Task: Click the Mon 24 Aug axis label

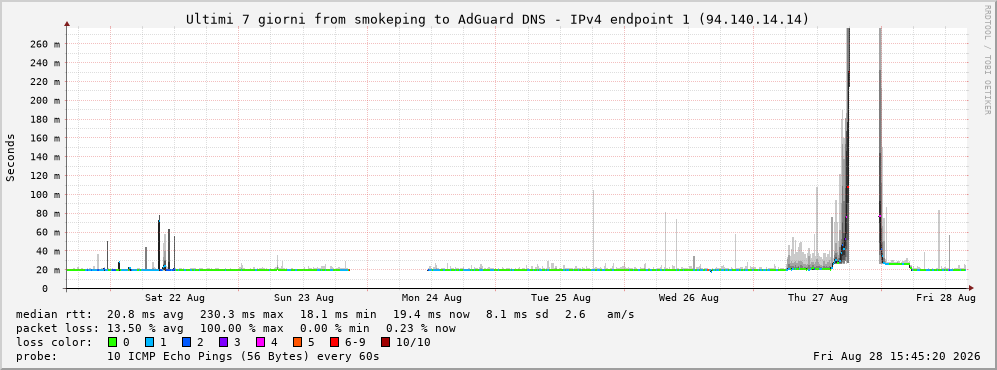Action: (432, 298)
